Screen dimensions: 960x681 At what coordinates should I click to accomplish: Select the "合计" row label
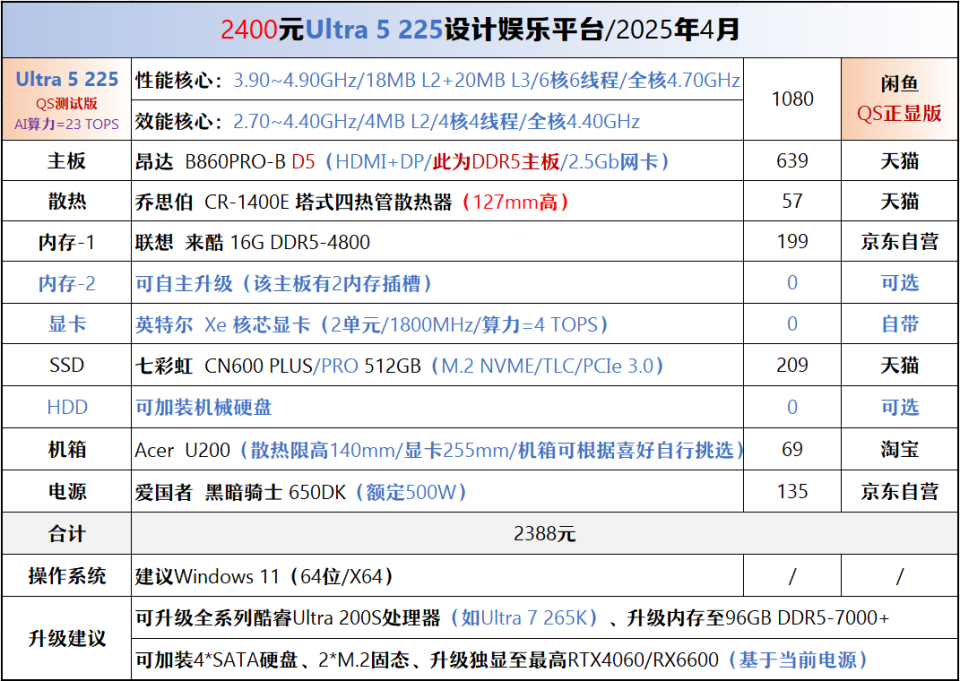(67, 534)
